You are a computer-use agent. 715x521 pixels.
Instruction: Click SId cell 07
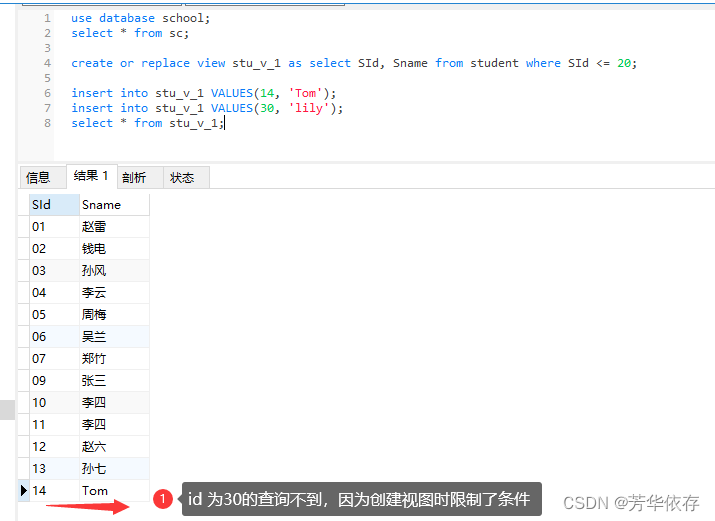point(54,358)
